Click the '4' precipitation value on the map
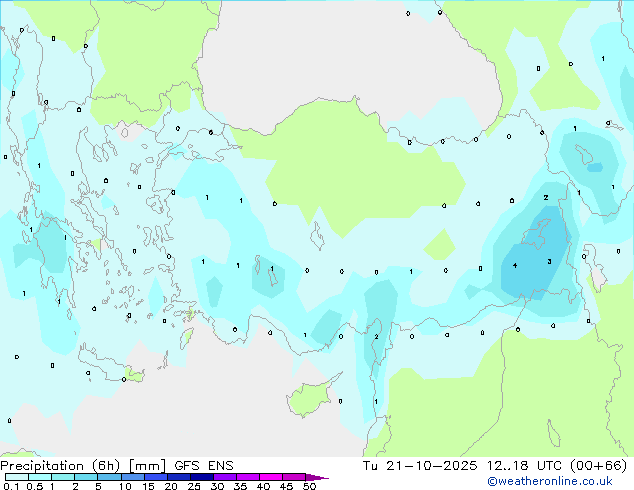The image size is (634, 490). (515, 266)
